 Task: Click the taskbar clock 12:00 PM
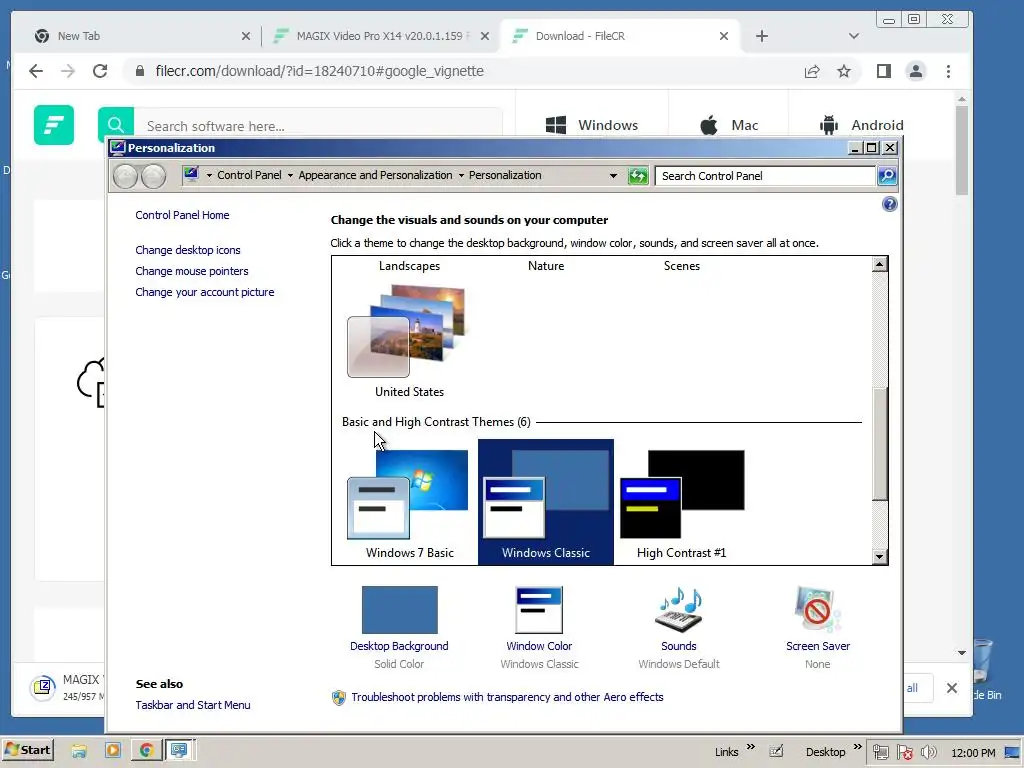point(973,753)
